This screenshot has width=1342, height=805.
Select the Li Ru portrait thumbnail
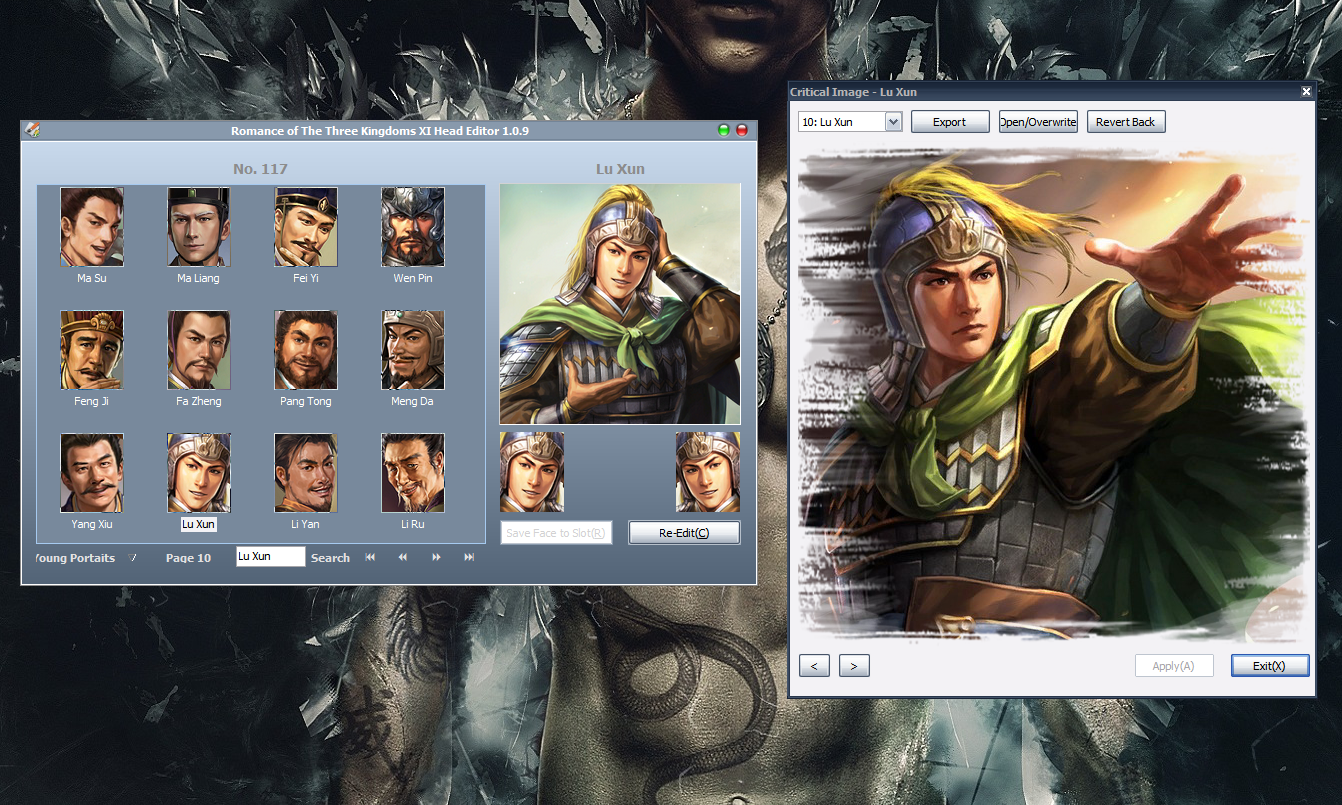(x=413, y=473)
